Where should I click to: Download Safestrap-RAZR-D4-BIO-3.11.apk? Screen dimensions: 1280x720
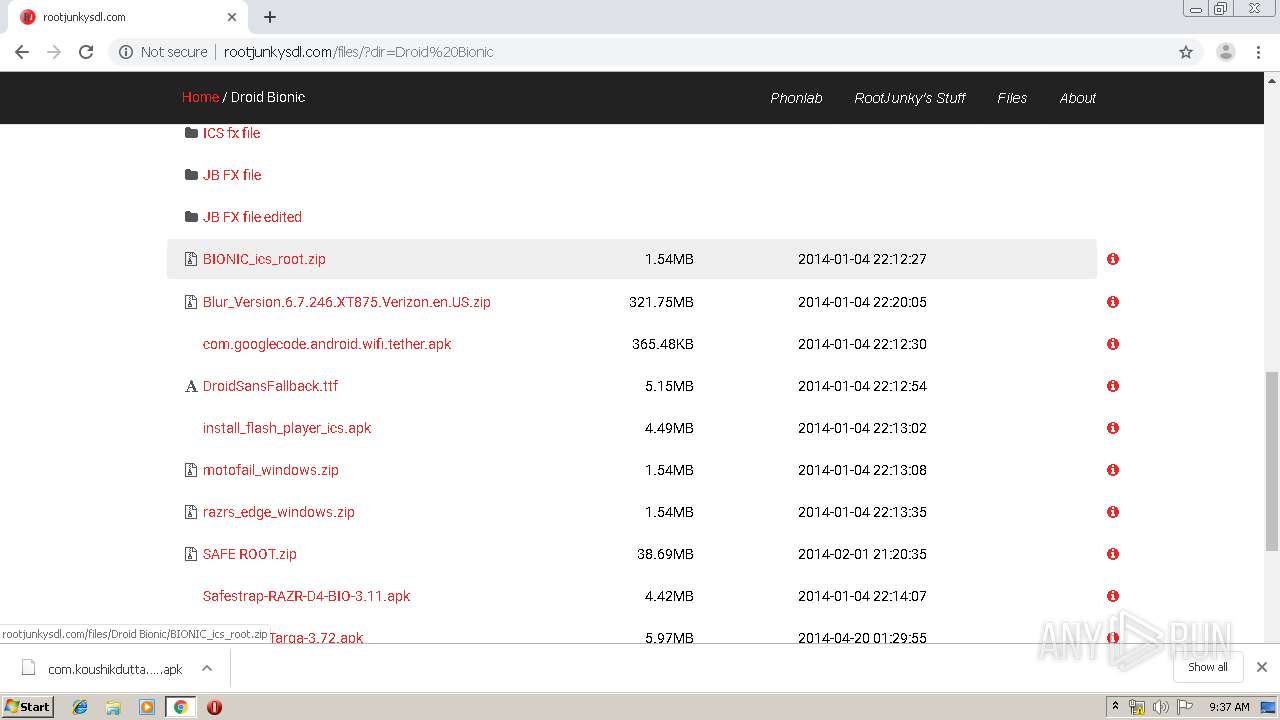306,596
